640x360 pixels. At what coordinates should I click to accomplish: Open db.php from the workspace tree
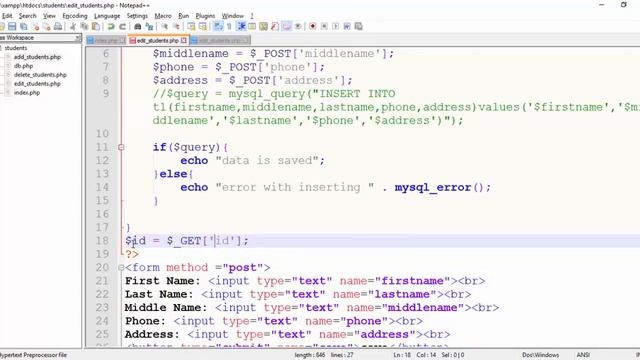tap(23, 66)
